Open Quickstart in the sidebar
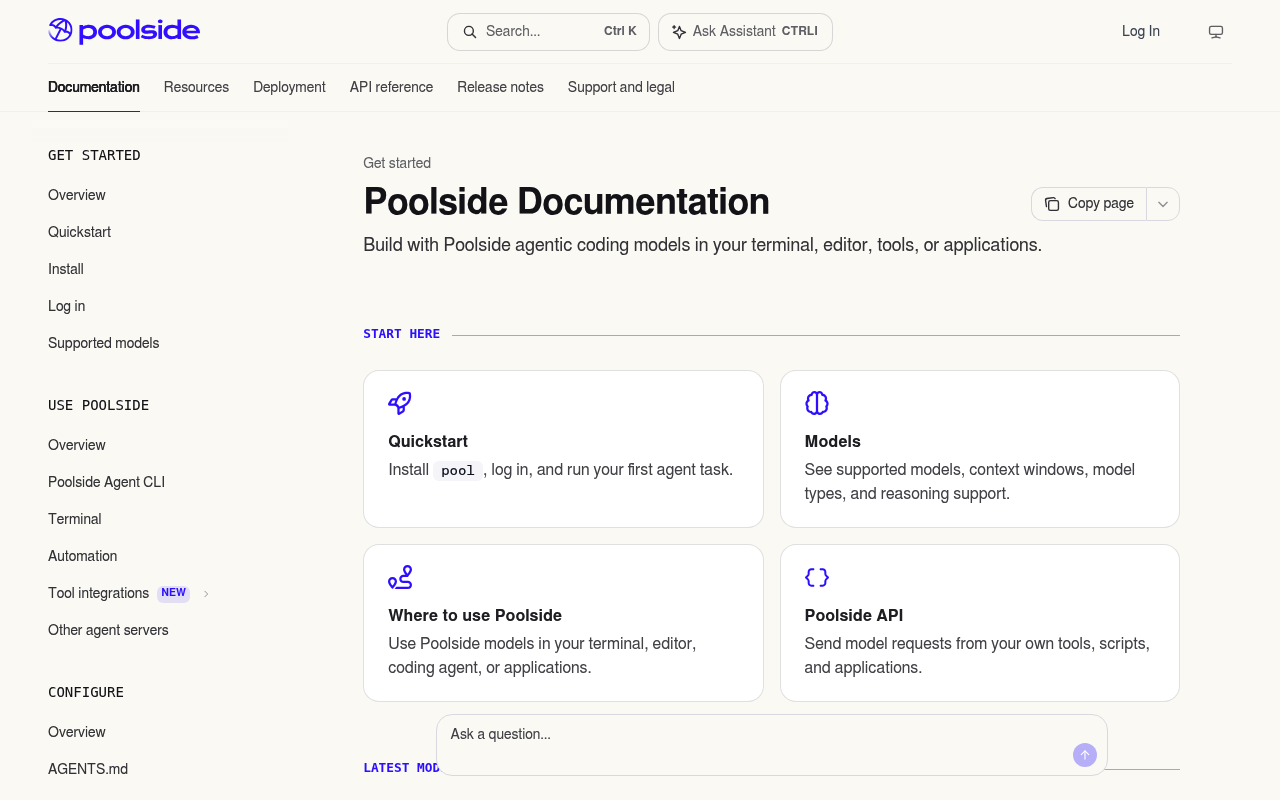Image resolution: width=1280 pixels, height=800 pixels. pos(79,232)
